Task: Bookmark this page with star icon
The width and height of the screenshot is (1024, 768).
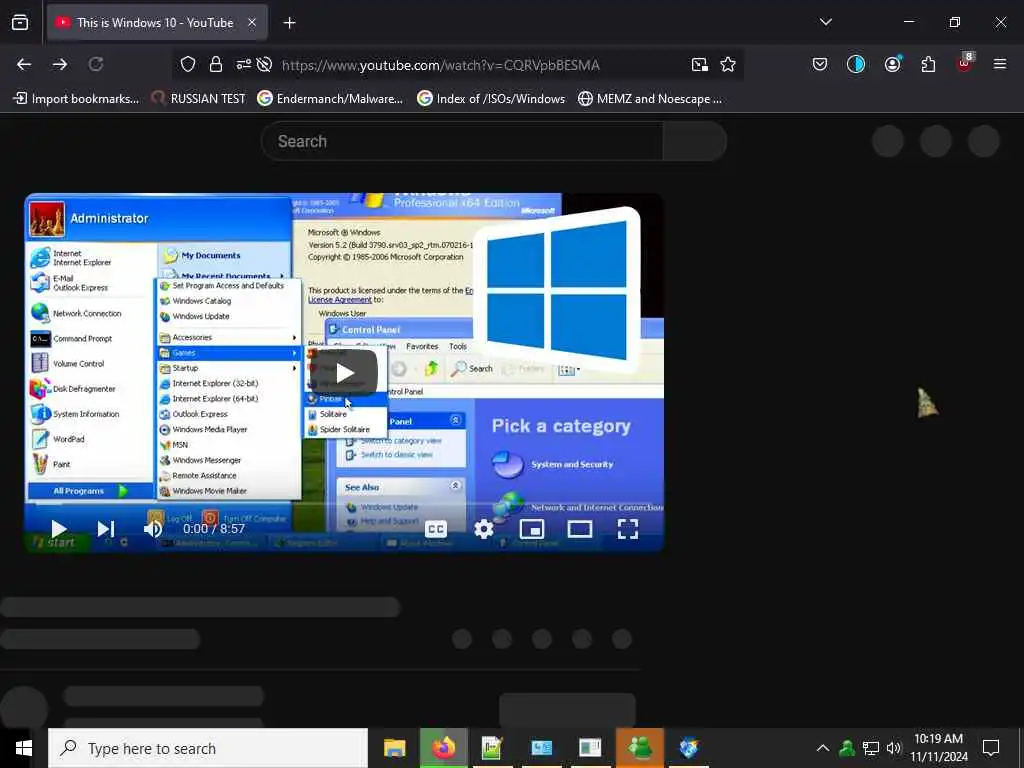Action: [728, 64]
